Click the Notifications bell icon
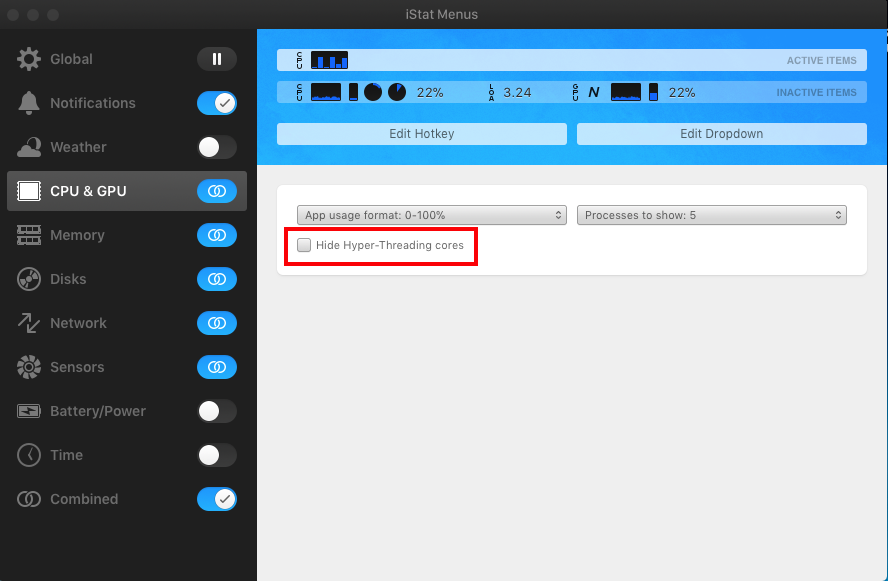 [29, 103]
